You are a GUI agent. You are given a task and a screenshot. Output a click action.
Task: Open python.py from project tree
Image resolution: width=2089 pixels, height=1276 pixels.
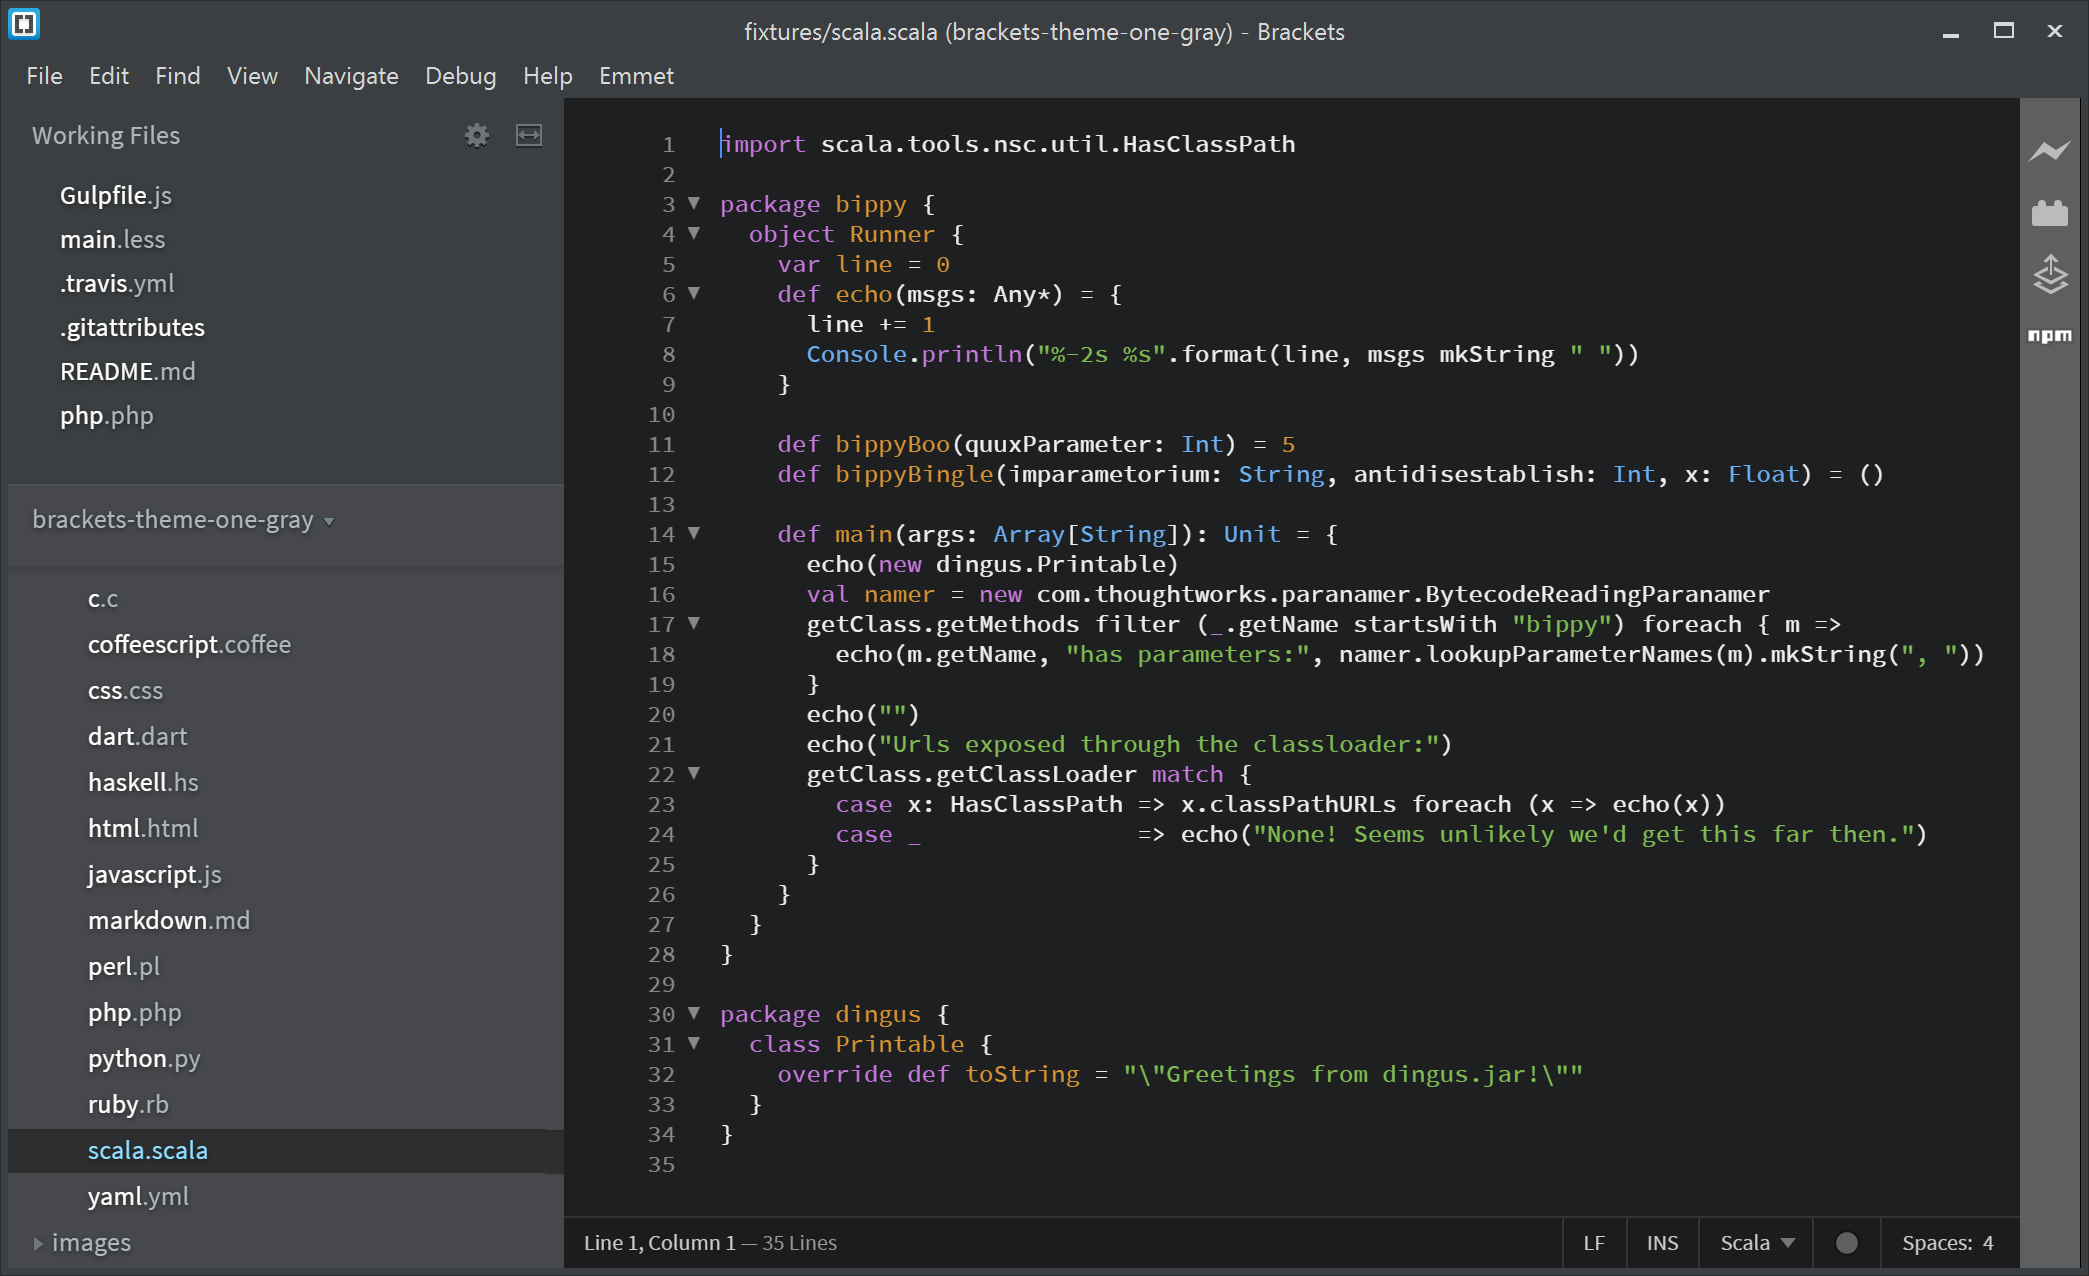(144, 1058)
